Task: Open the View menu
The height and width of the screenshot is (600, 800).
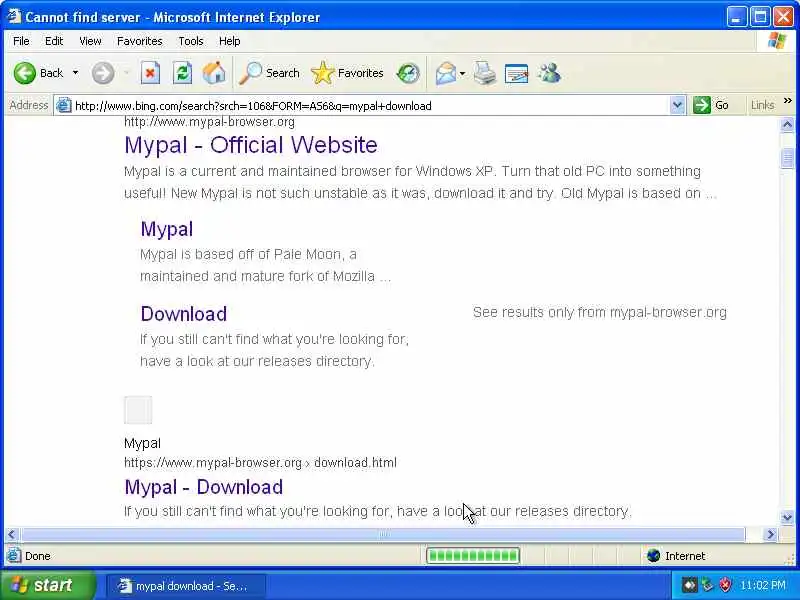Action: 90,41
